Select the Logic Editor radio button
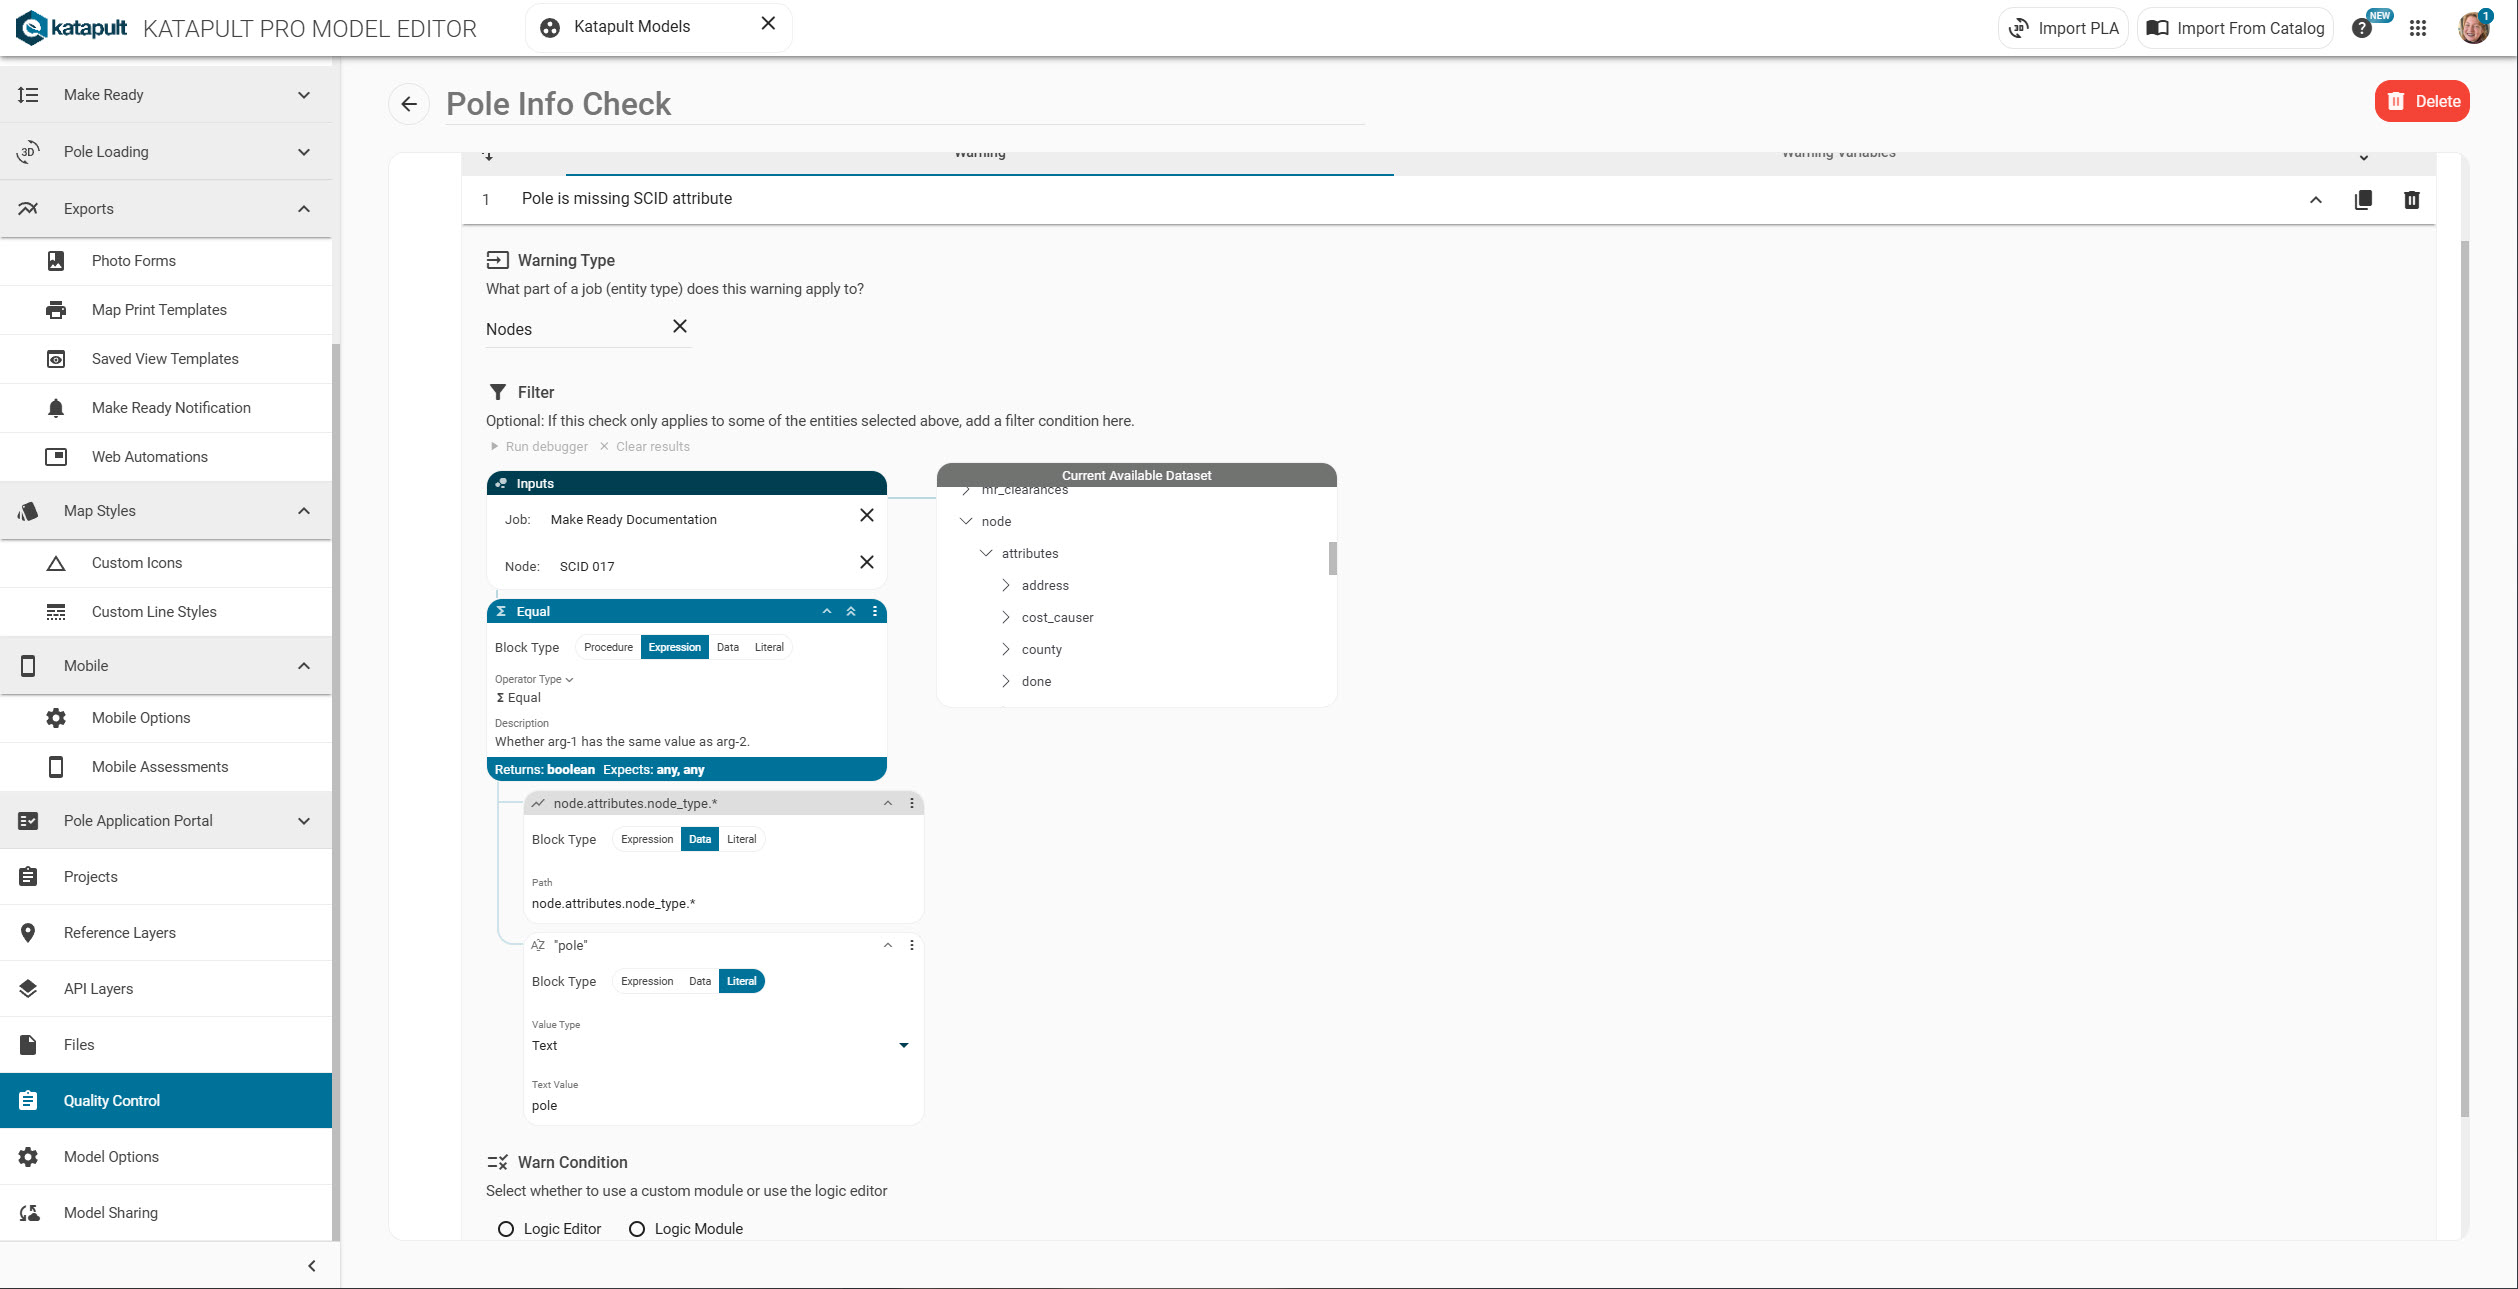Image resolution: width=2518 pixels, height=1289 pixels. (x=506, y=1229)
